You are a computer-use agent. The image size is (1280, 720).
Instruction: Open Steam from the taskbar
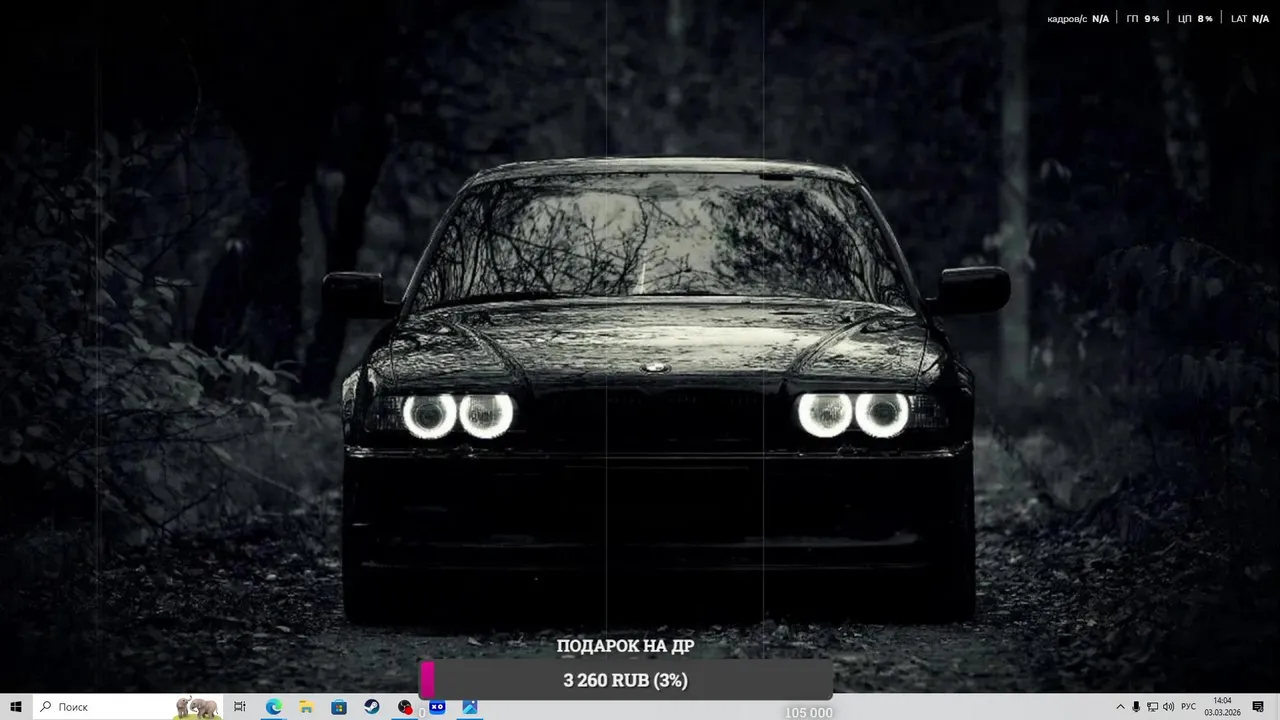point(371,707)
